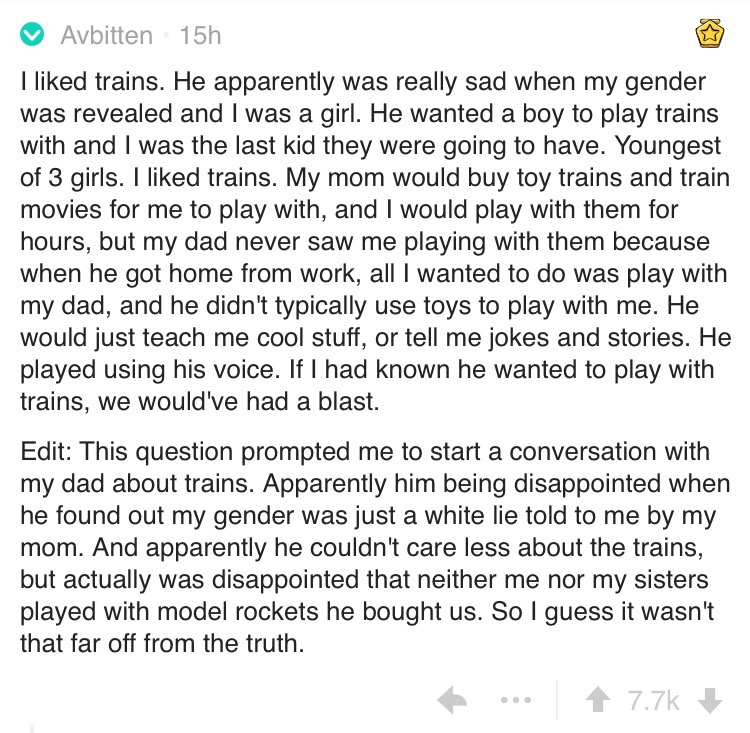
Task: Open Avbitten's user profile
Action: [x=106, y=35]
